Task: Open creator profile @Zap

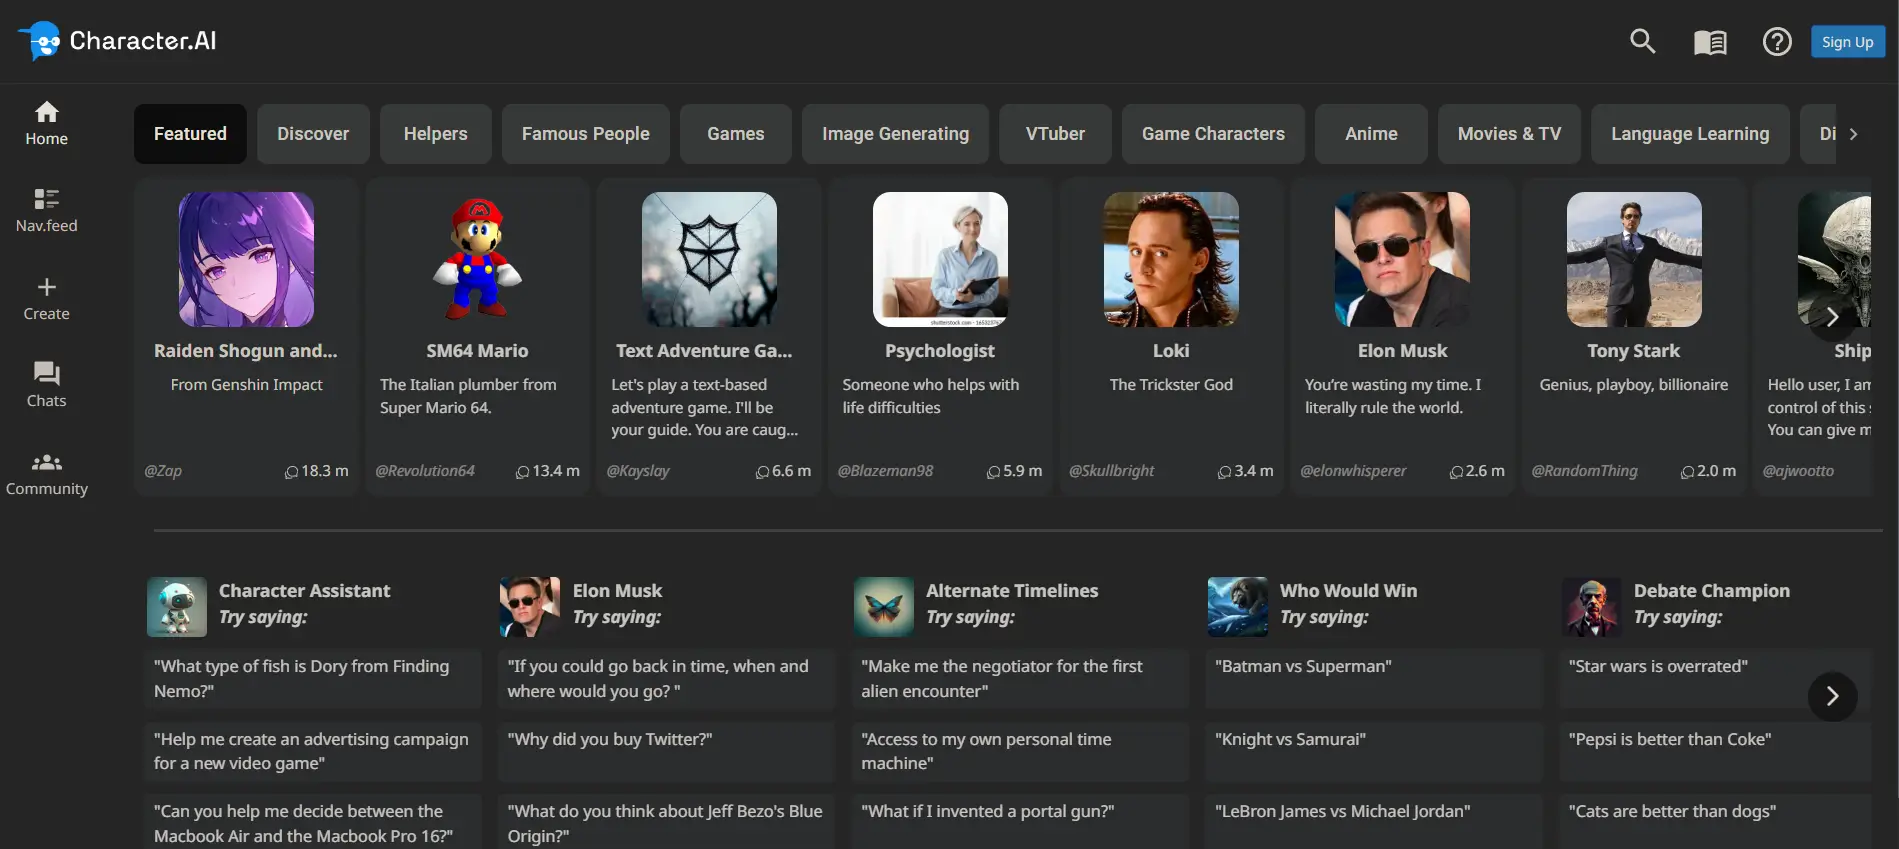Action: point(163,471)
